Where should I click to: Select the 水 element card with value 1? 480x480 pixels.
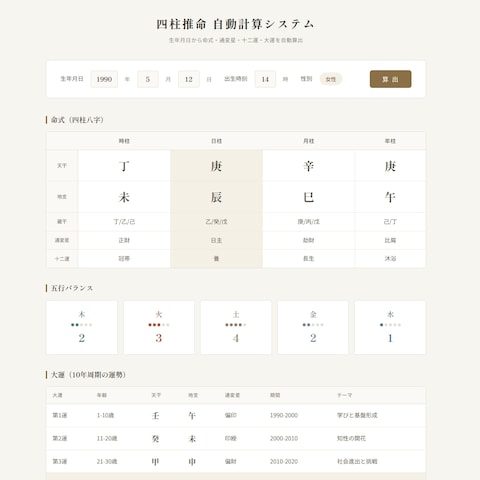[390, 327]
